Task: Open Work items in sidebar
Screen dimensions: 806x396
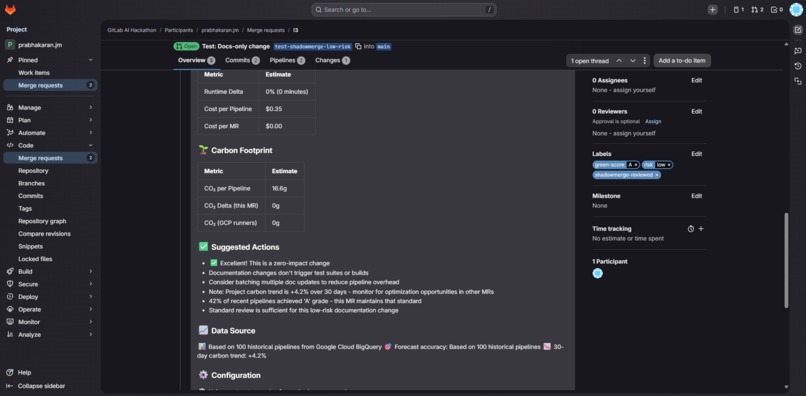Action: pyautogui.click(x=49, y=73)
